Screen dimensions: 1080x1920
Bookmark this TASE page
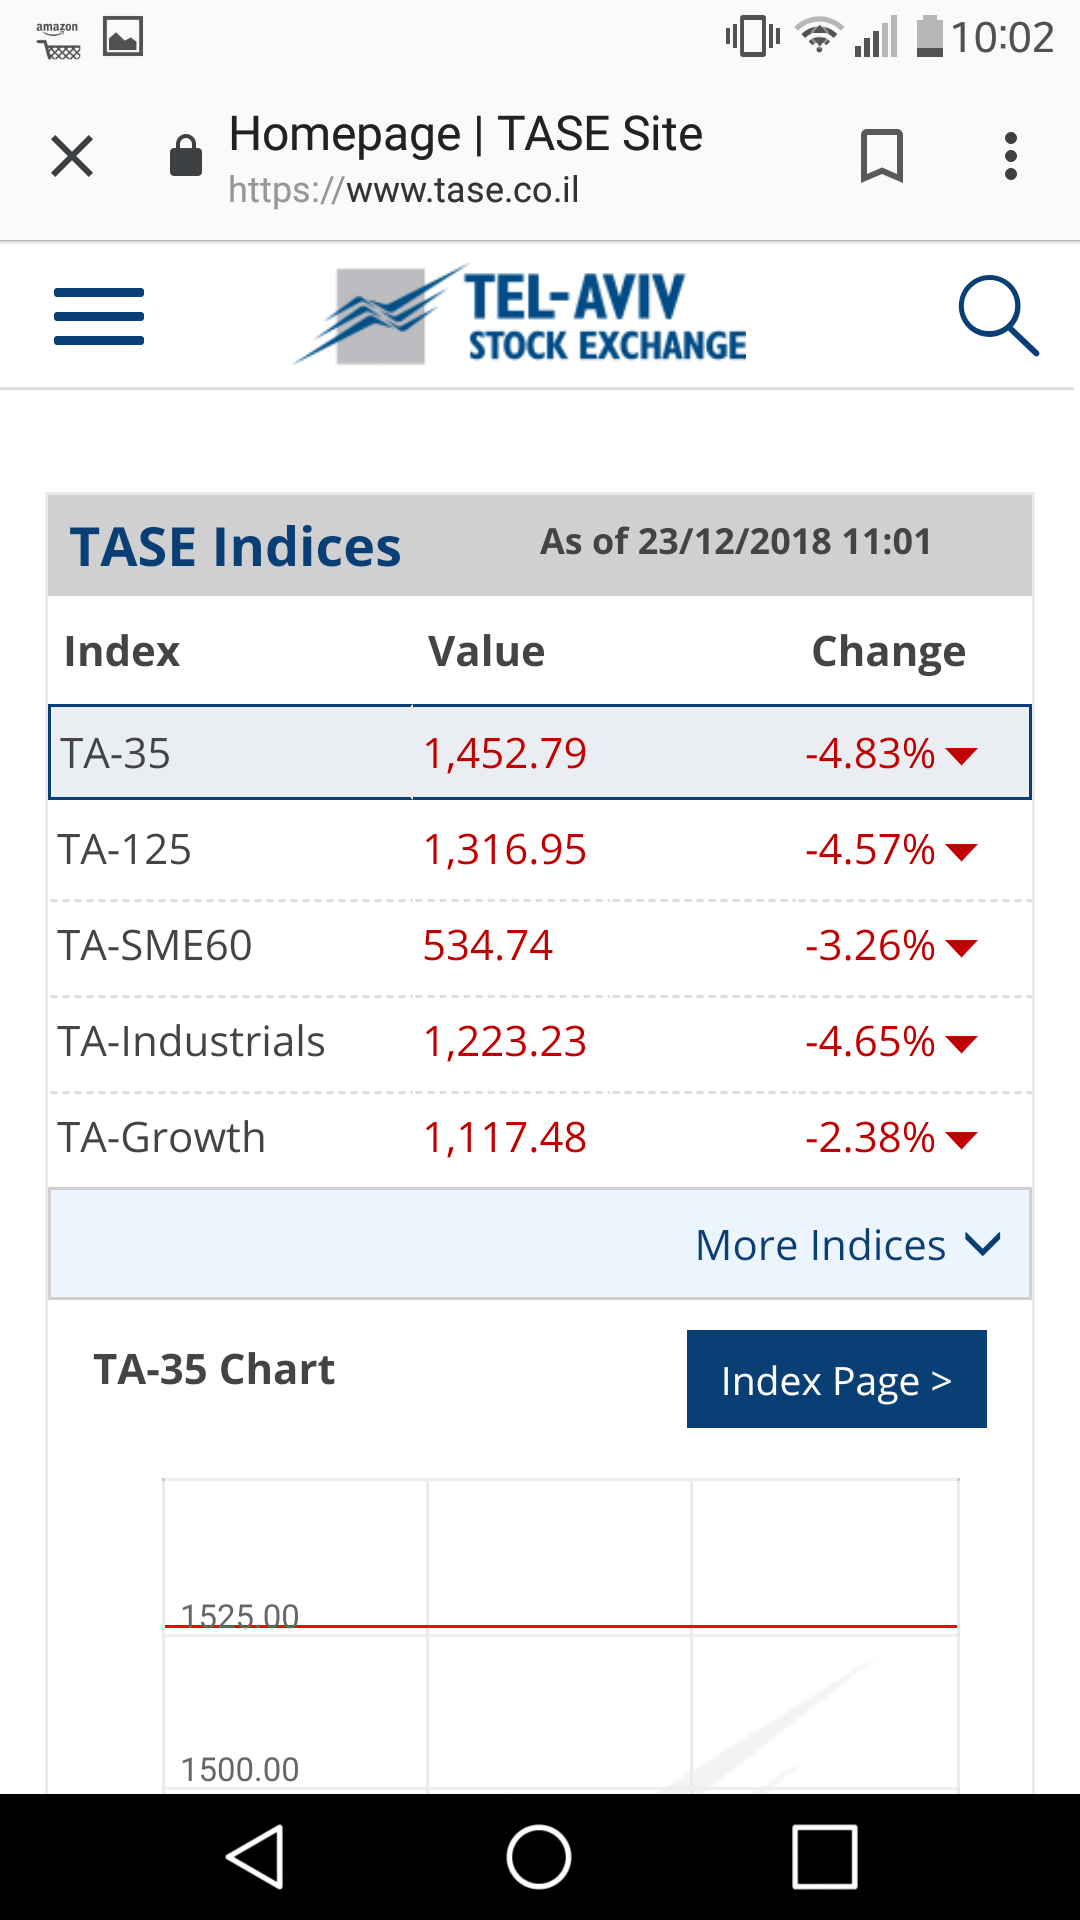881,156
